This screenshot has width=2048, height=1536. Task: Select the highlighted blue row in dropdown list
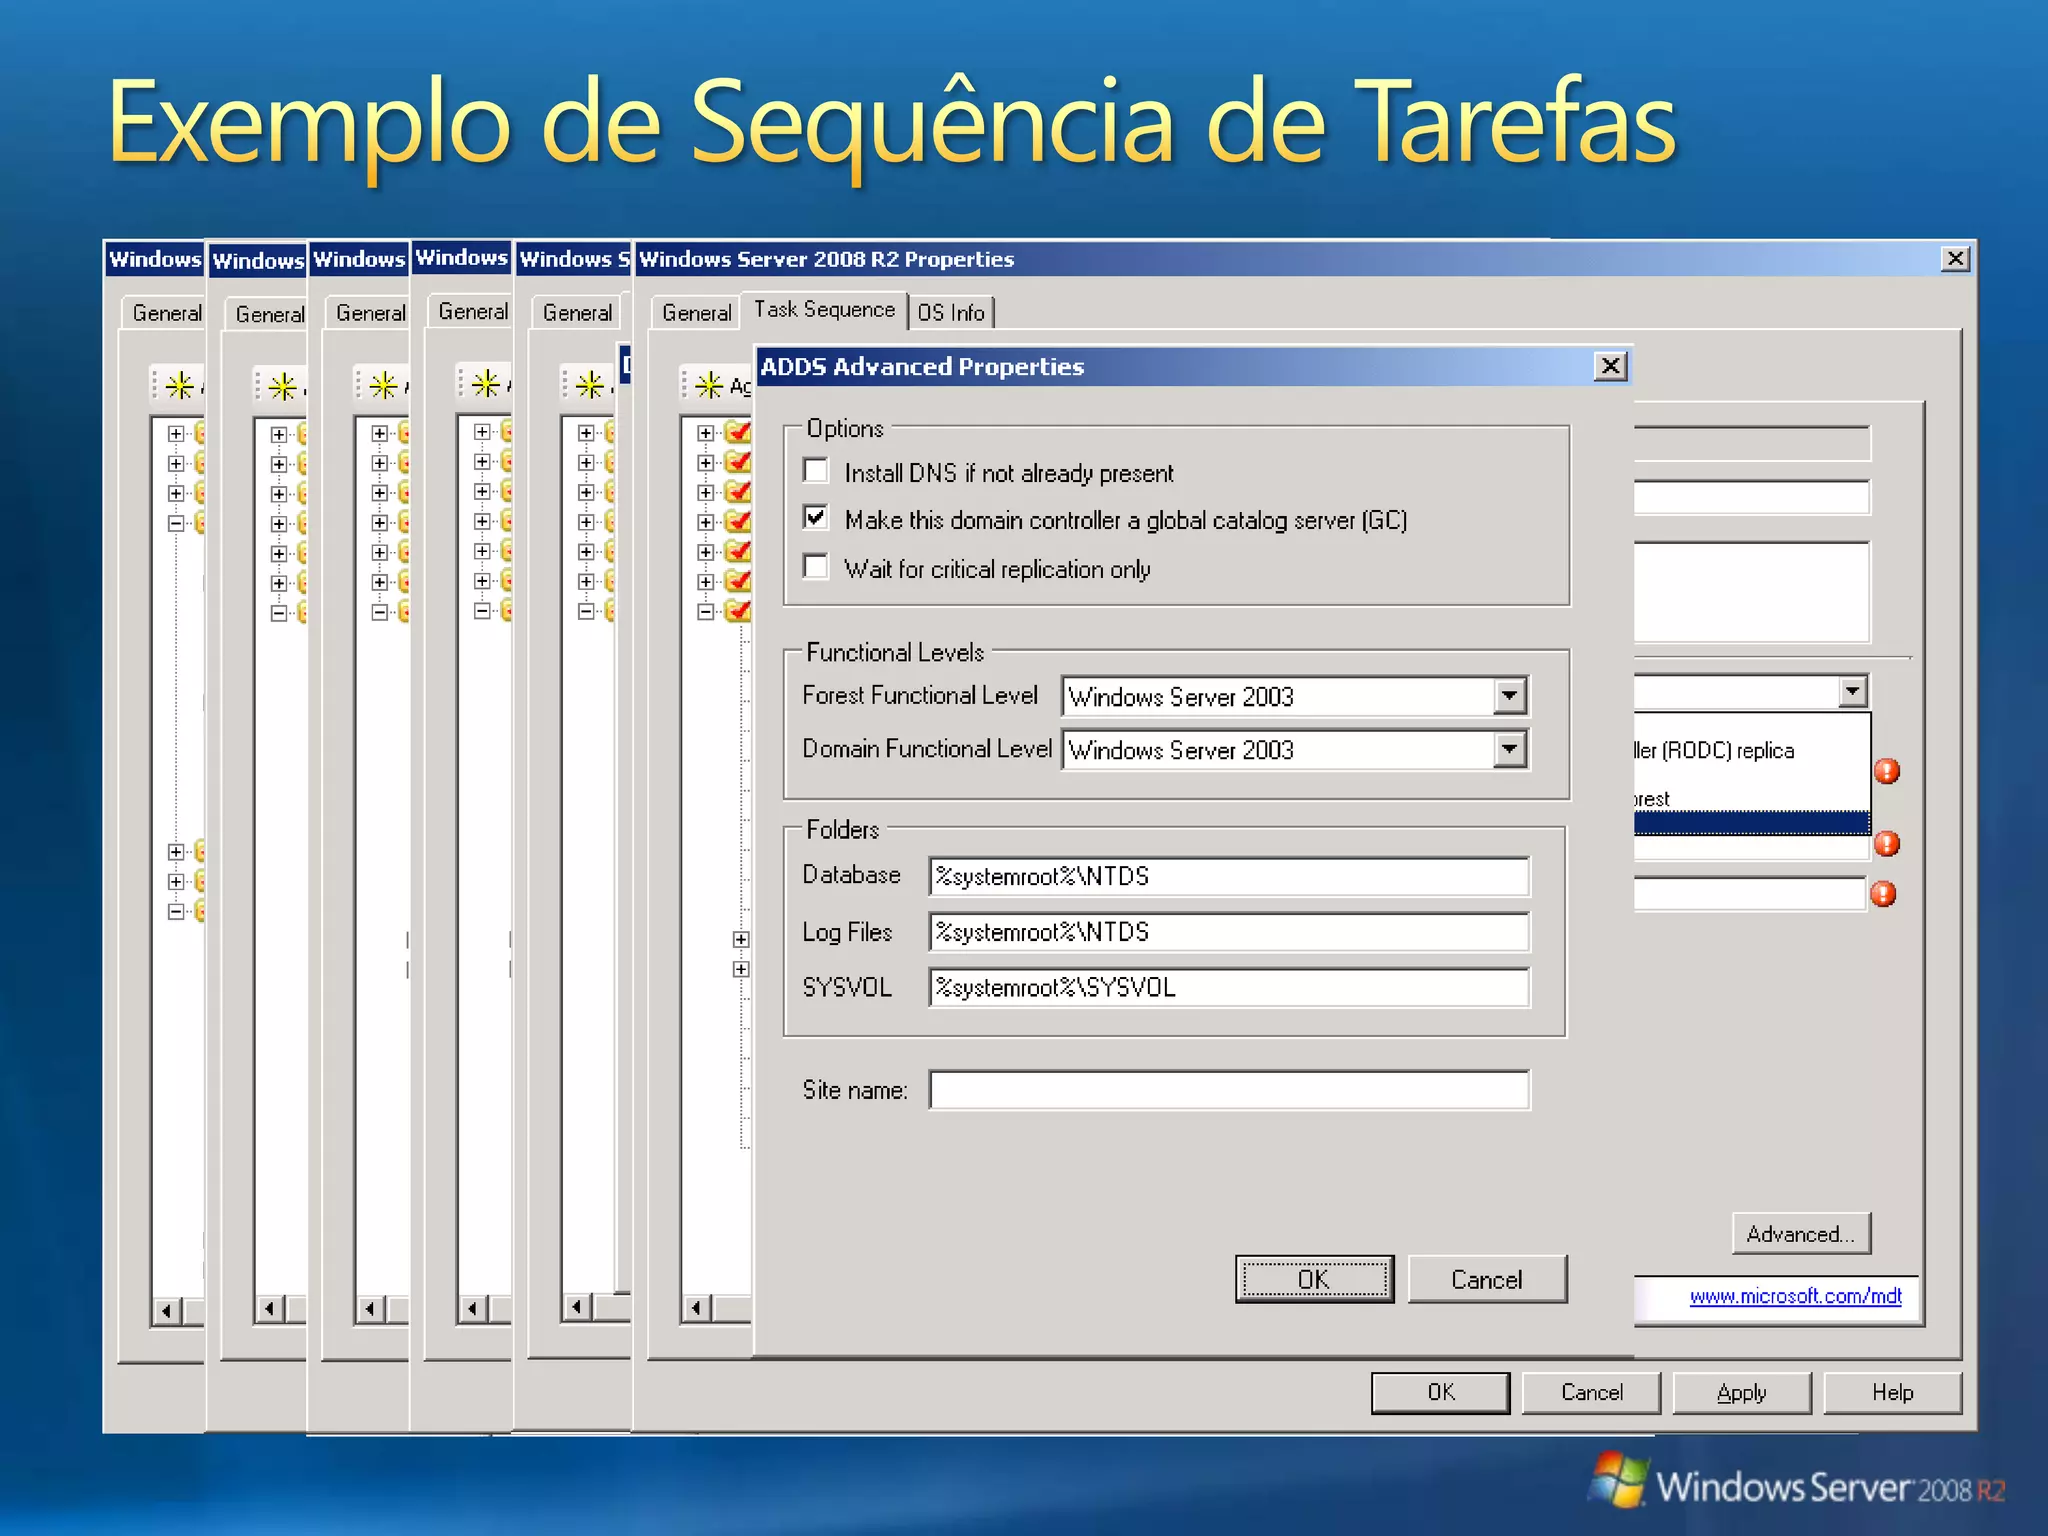click(1751, 823)
